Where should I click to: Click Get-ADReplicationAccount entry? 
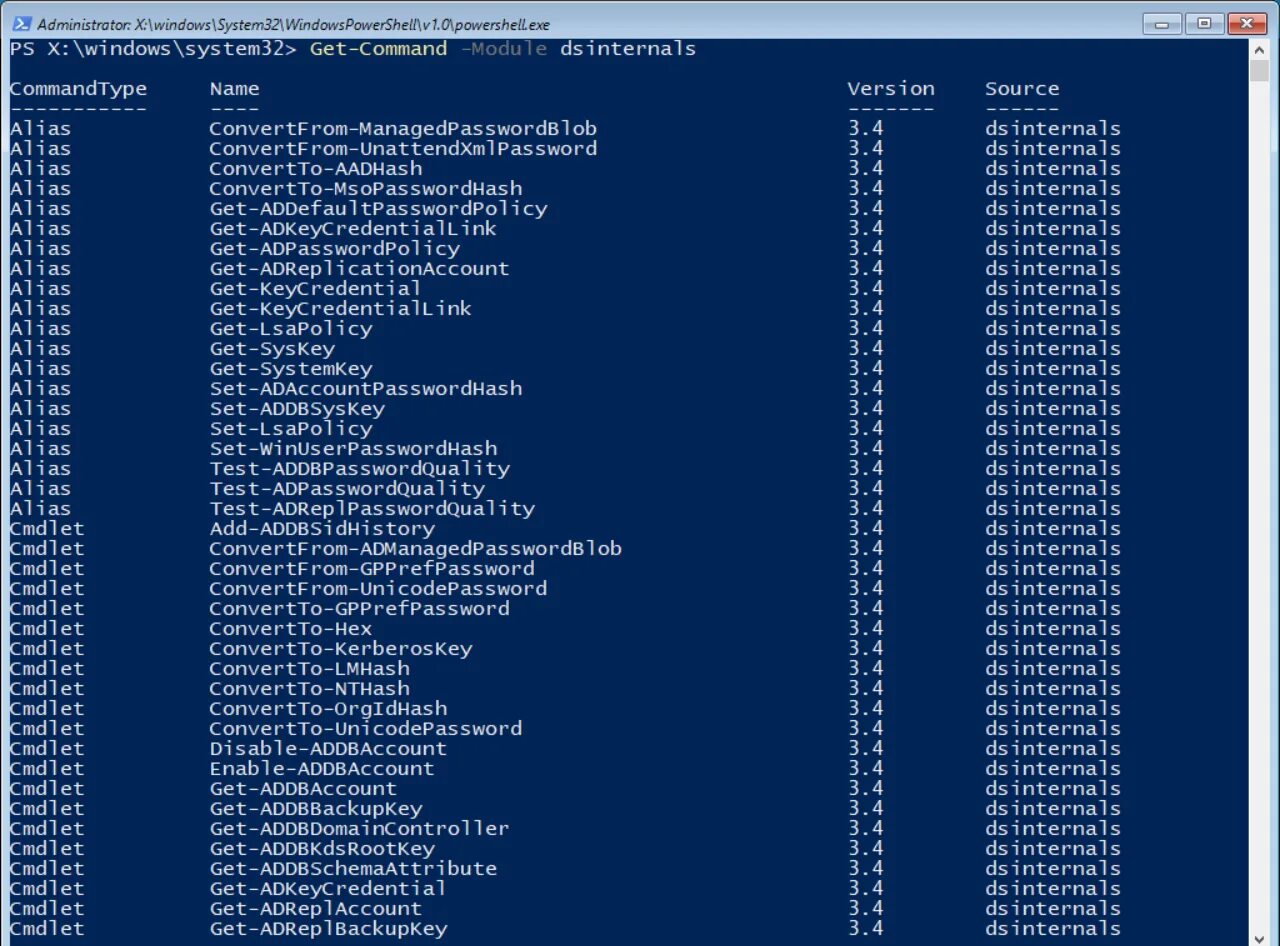coord(359,269)
